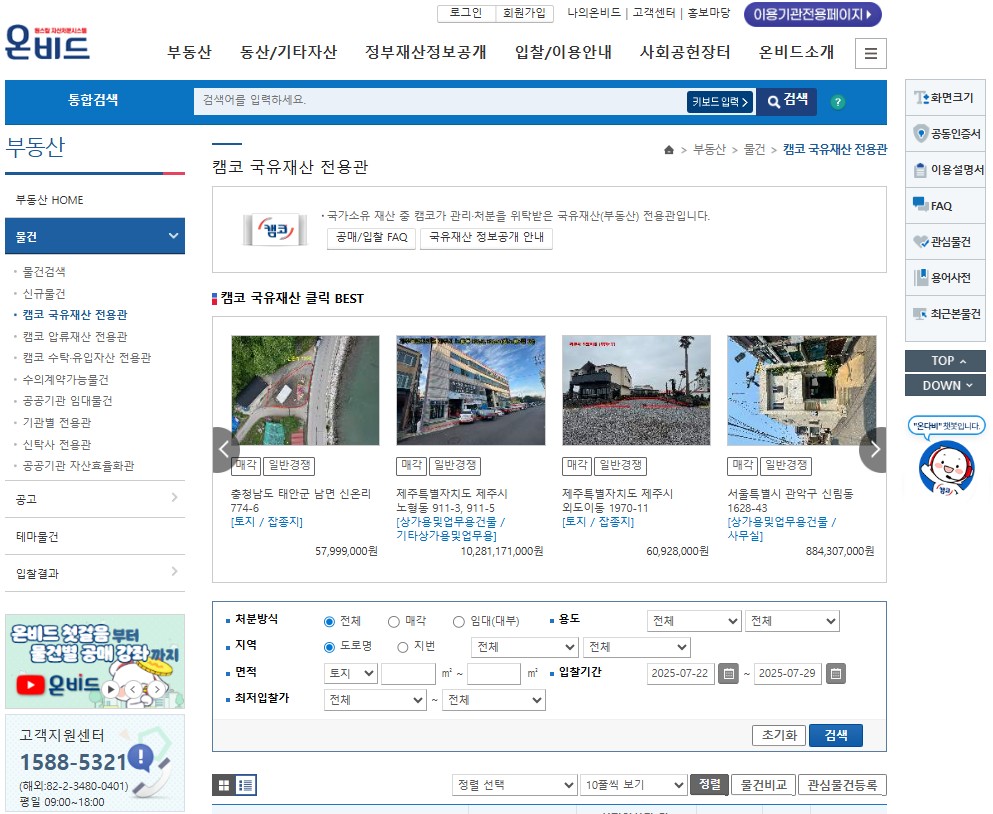Open minimum 최저입찰가 dropdown
This screenshot has height=814, width=993.
pos(375,700)
